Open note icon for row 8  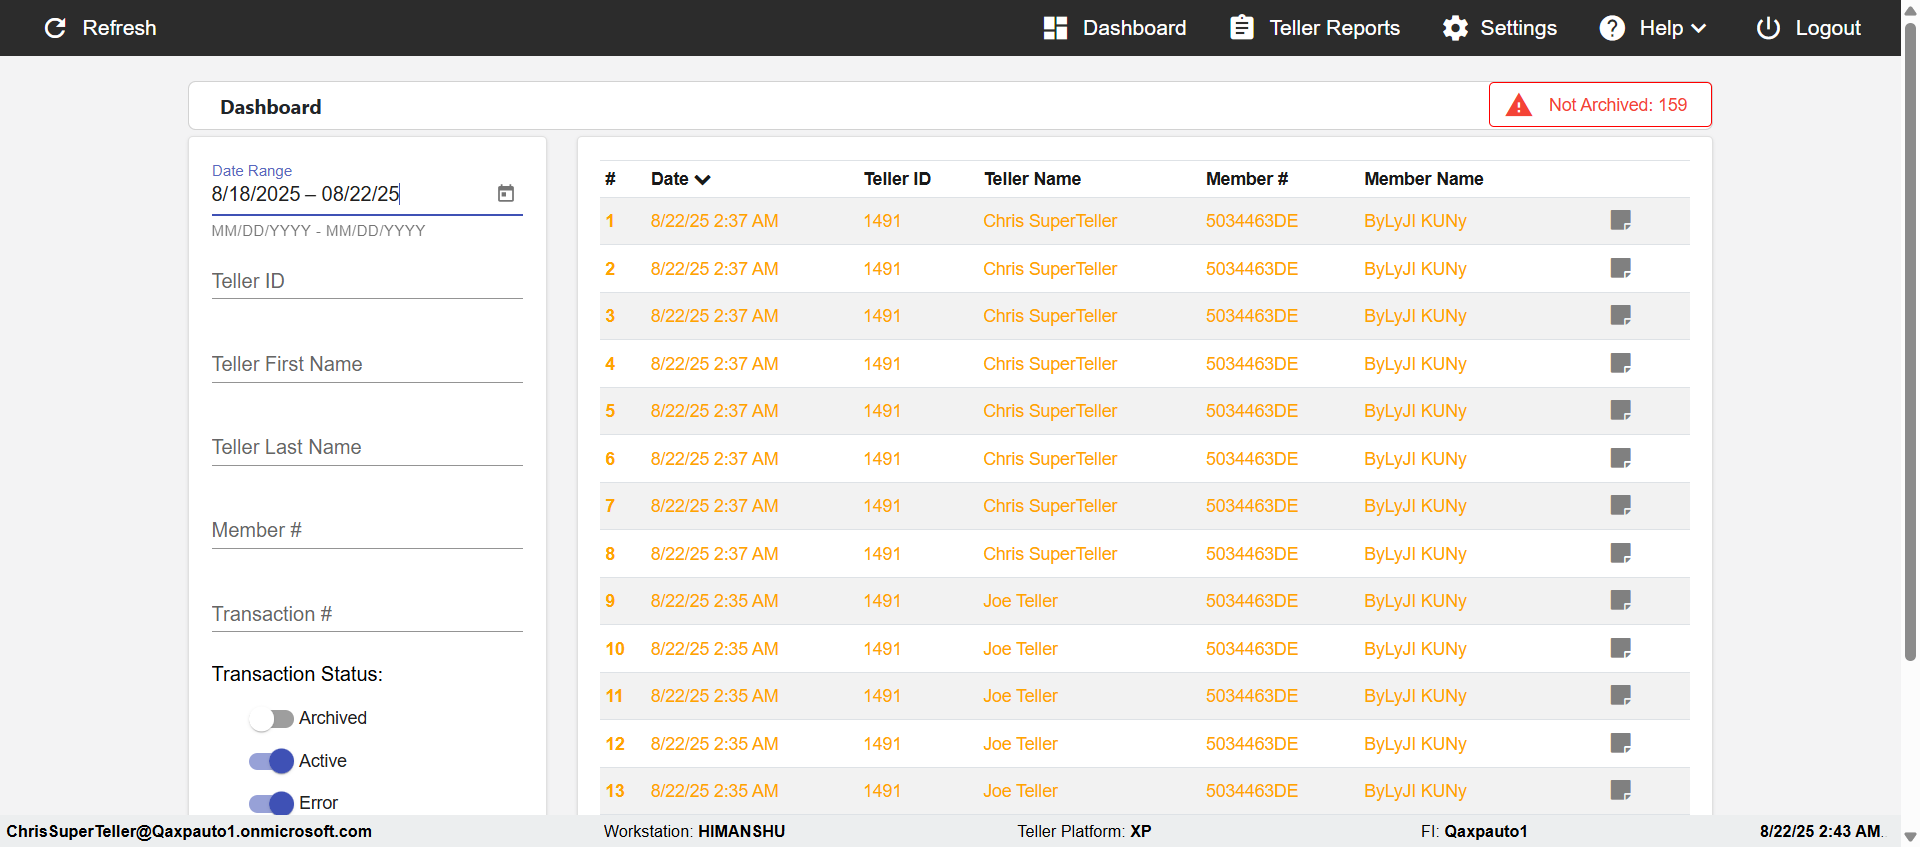pyautogui.click(x=1621, y=553)
